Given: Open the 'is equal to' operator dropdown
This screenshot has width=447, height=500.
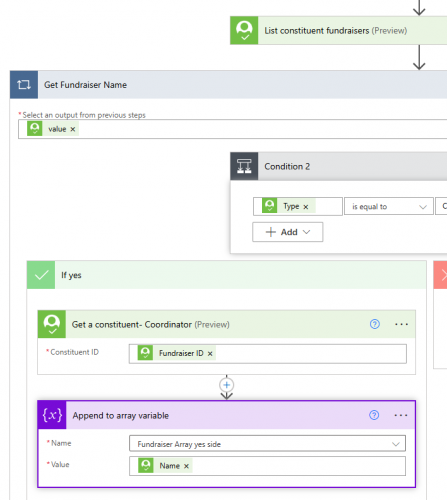Looking at the screenshot, I should pyautogui.click(x=389, y=207).
